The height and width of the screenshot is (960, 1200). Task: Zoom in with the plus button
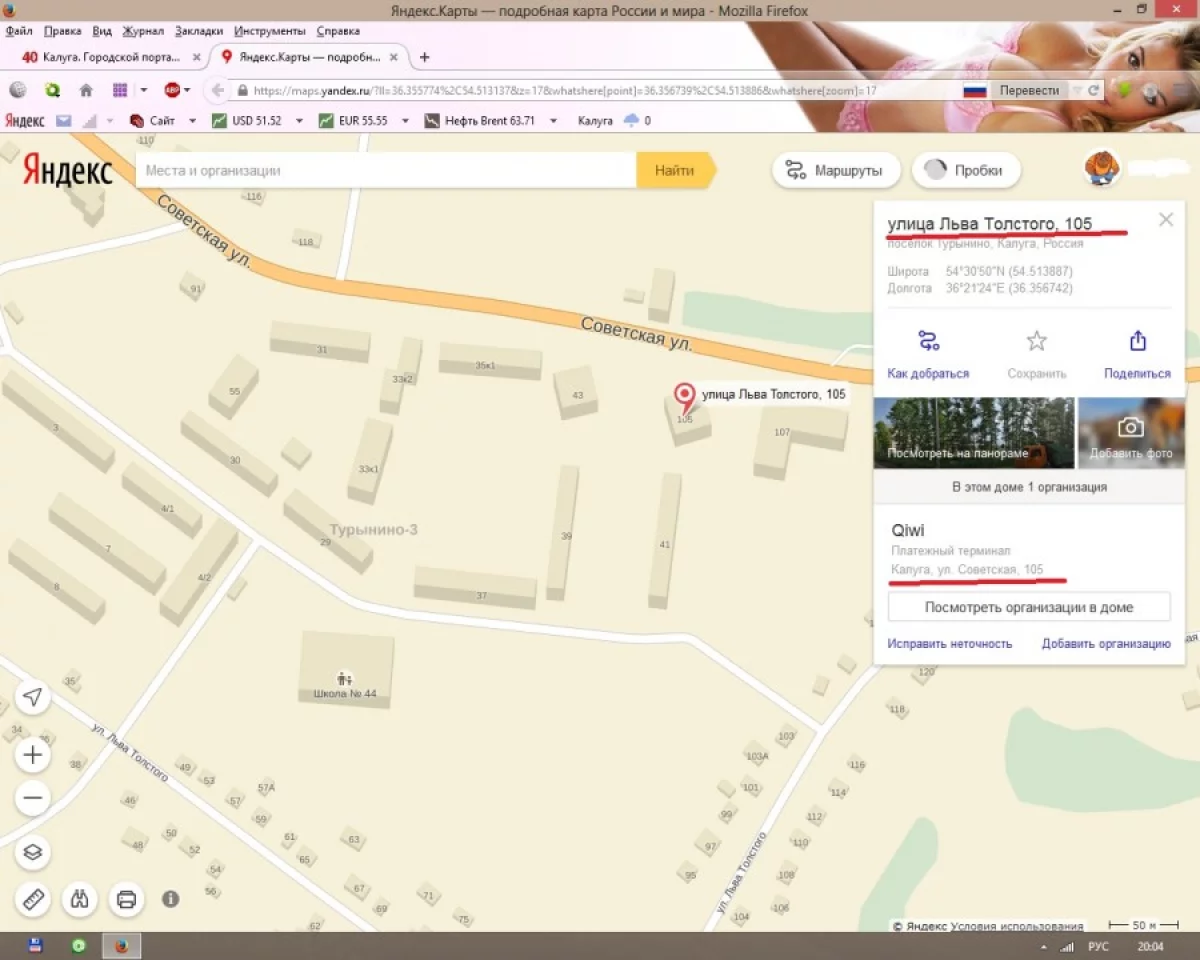coord(33,754)
